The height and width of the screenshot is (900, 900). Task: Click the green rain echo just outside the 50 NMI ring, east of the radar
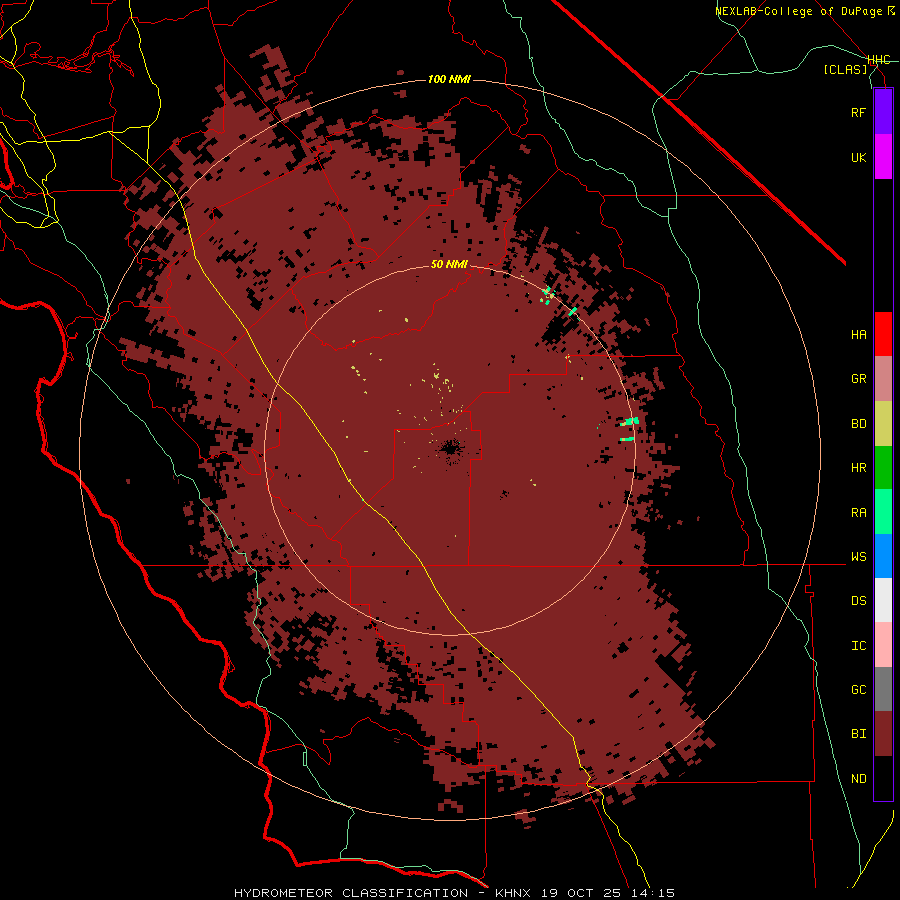point(630,421)
